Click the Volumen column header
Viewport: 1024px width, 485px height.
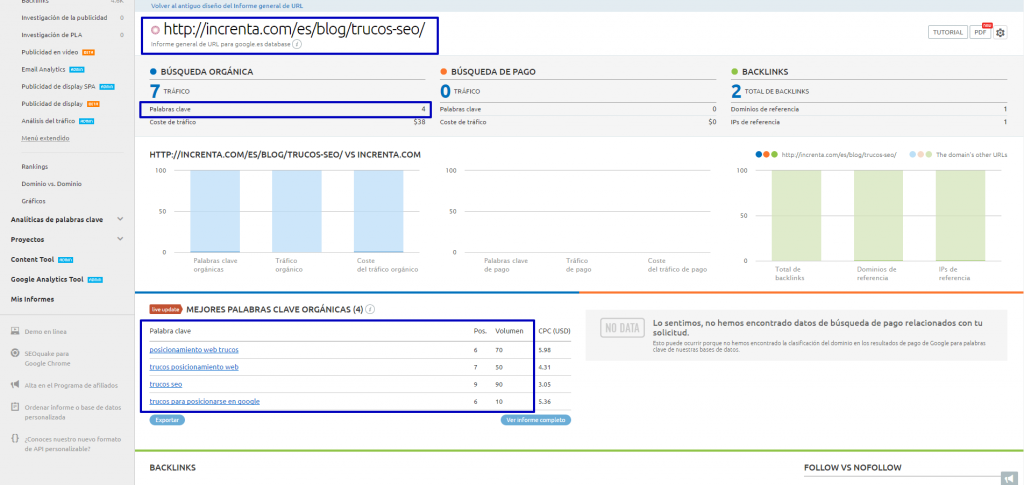pos(509,332)
